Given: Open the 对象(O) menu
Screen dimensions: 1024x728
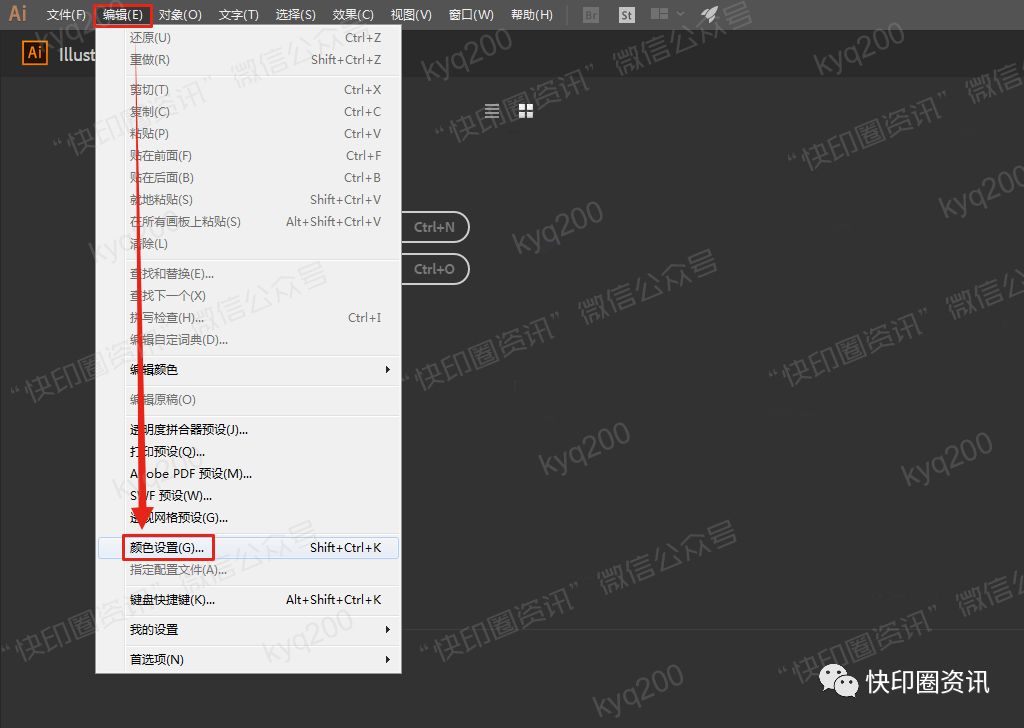Looking at the screenshot, I should 180,14.
